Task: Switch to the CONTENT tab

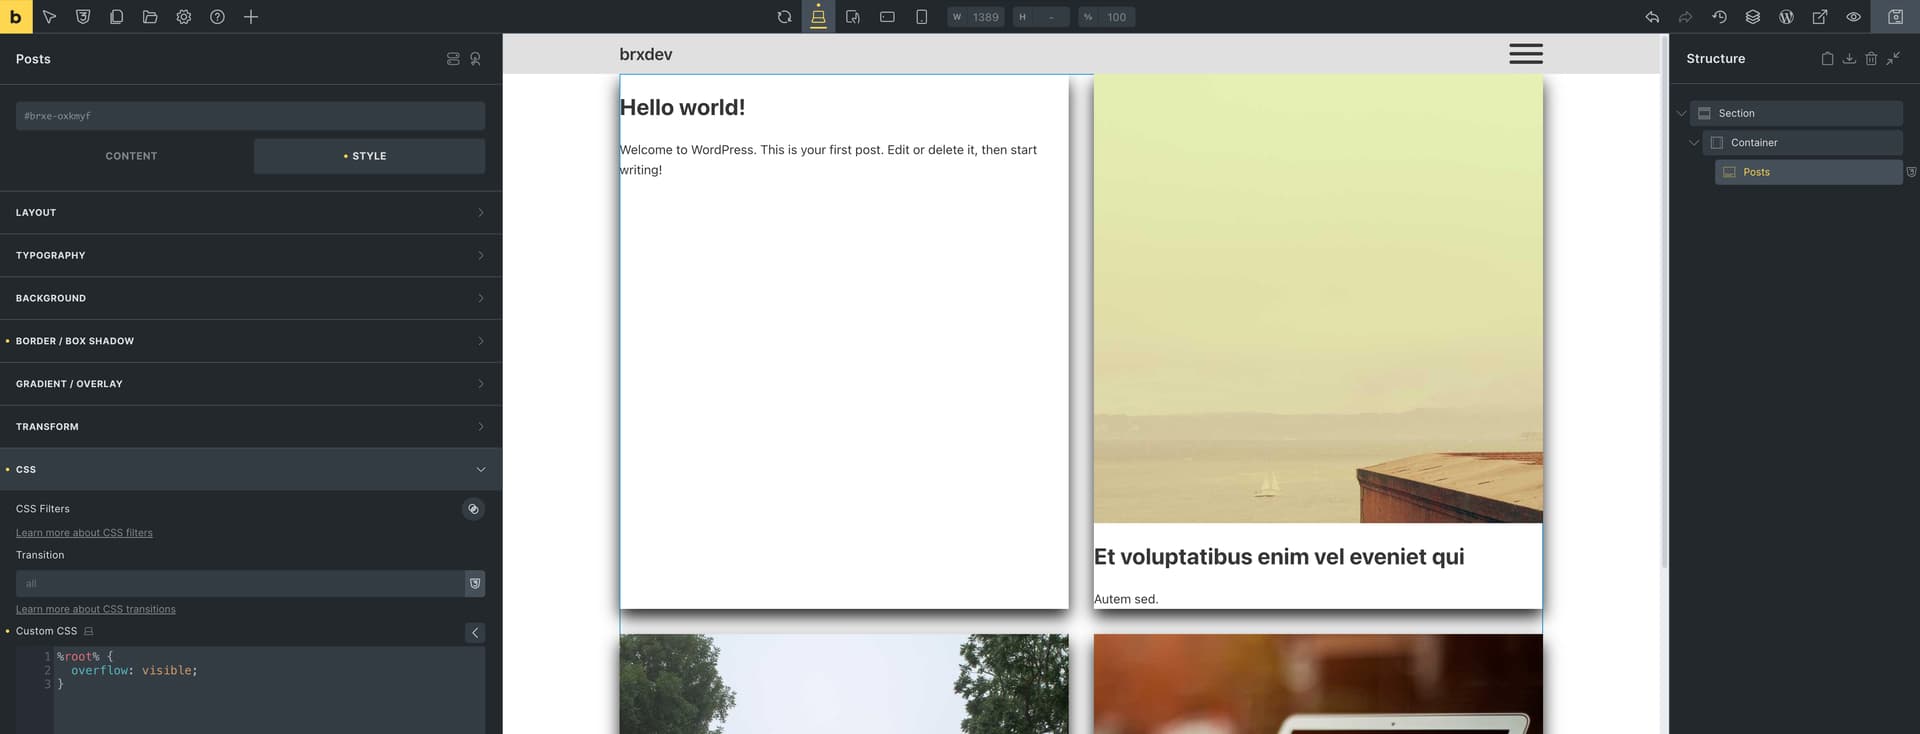Action: pos(131,156)
